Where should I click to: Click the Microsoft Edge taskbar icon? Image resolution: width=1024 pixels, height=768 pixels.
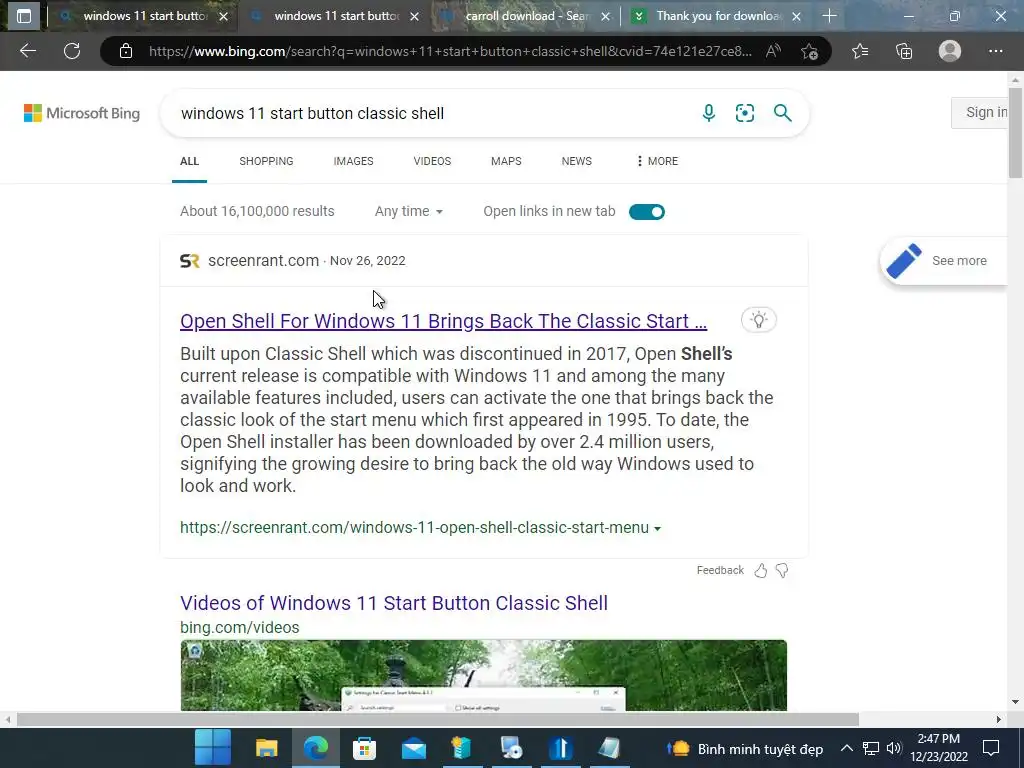(x=316, y=748)
